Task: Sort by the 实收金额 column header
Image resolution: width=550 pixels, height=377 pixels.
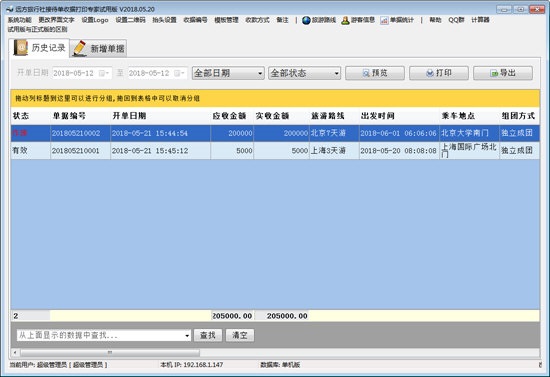Action: click(x=281, y=116)
